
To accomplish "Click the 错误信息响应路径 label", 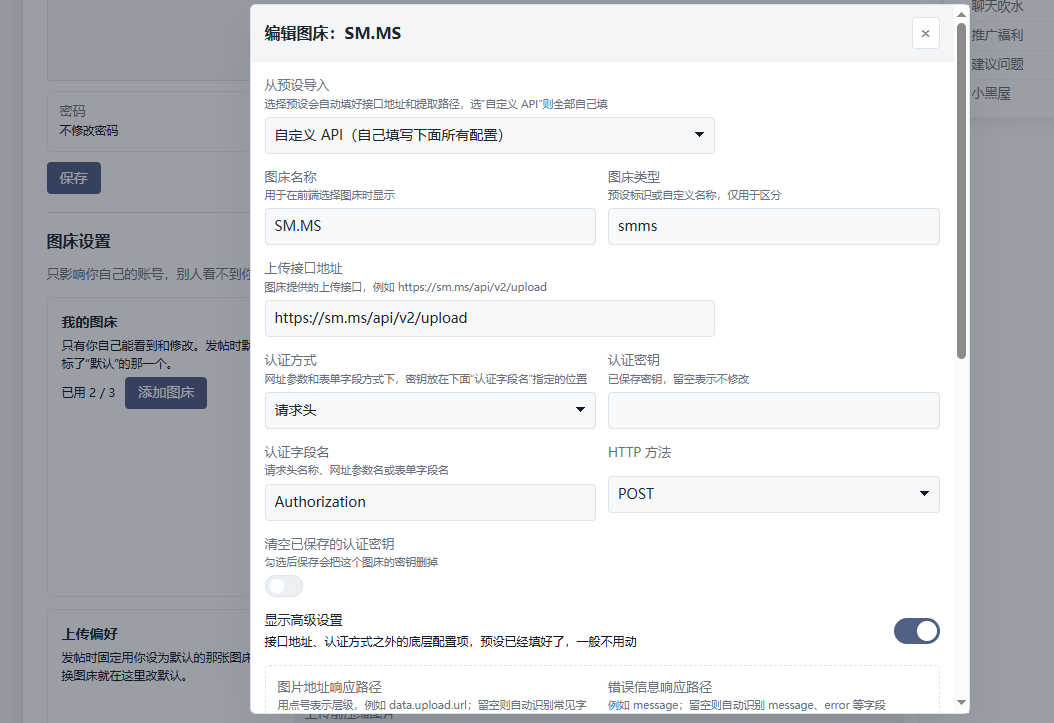I will coord(659,687).
